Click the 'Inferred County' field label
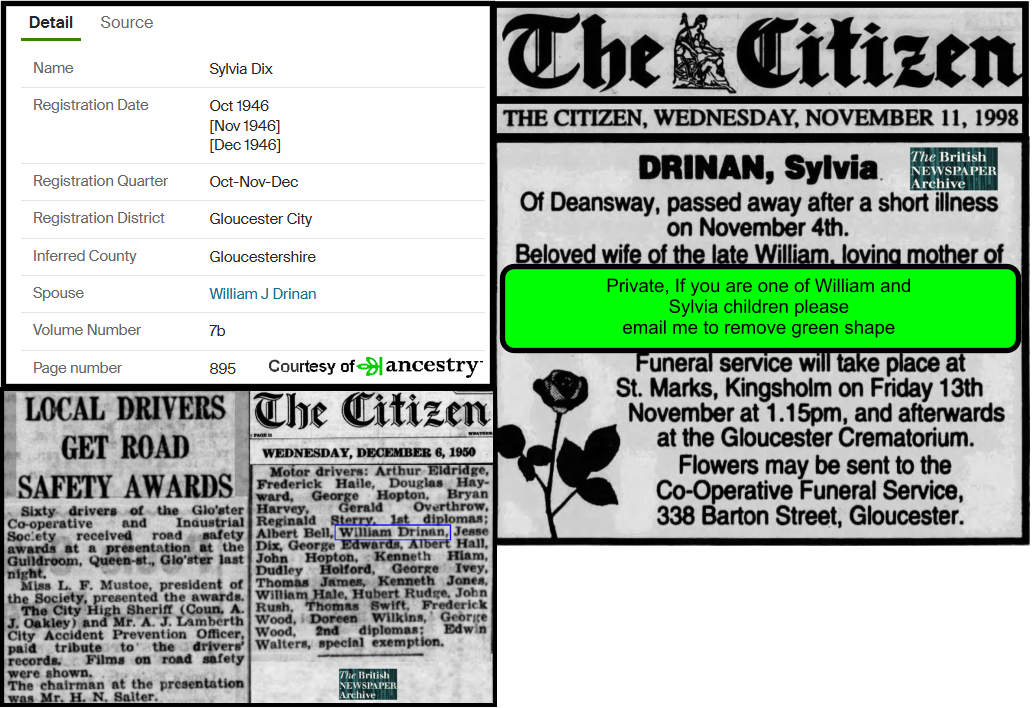Image resolution: width=1036 pixels, height=708 pixels. [85, 256]
